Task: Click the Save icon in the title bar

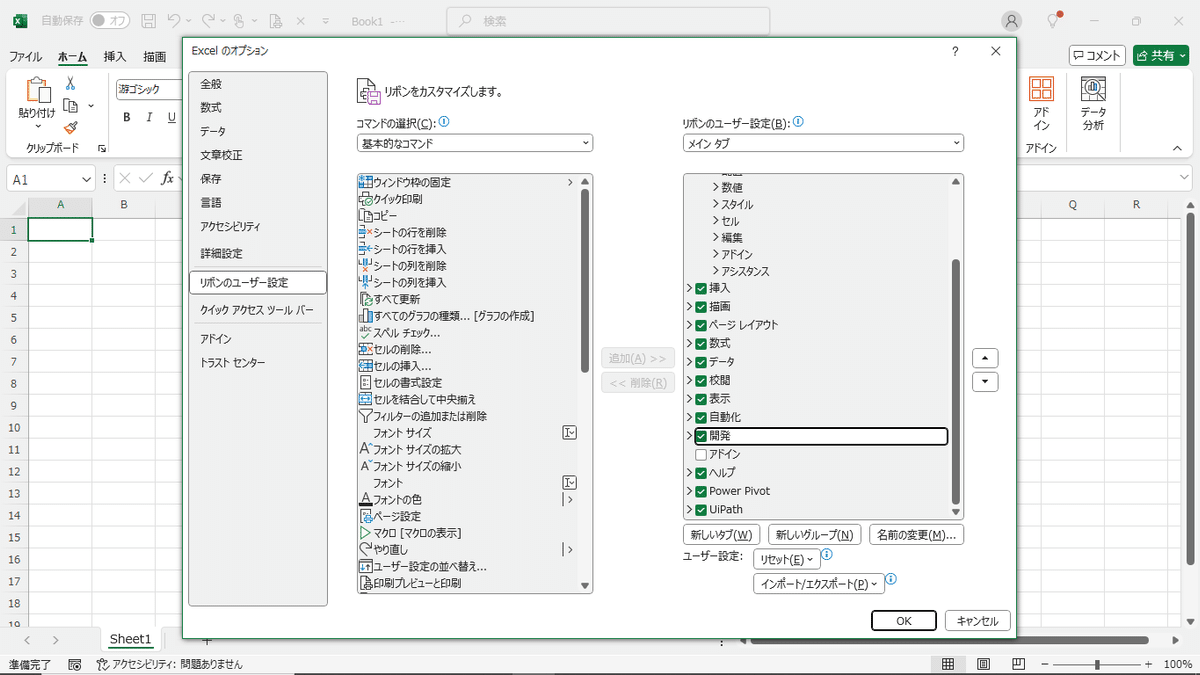Action: (x=148, y=21)
